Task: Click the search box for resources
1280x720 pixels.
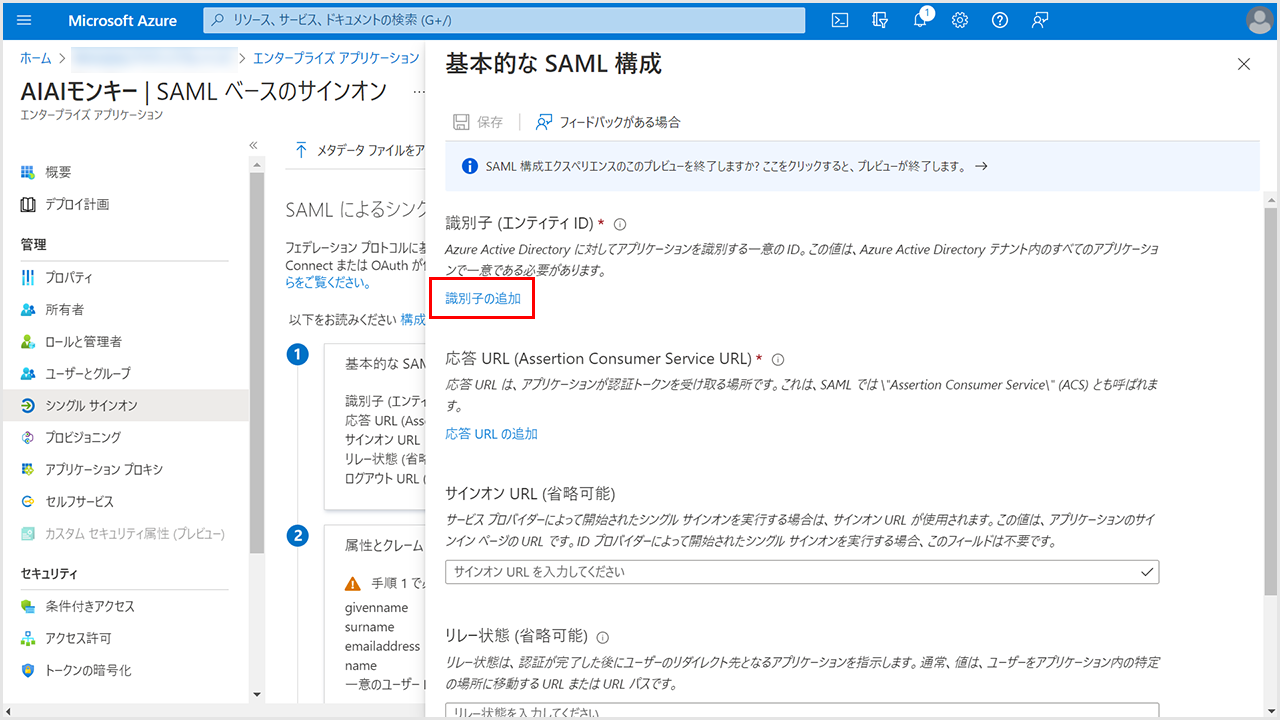Action: coord(505,20)
